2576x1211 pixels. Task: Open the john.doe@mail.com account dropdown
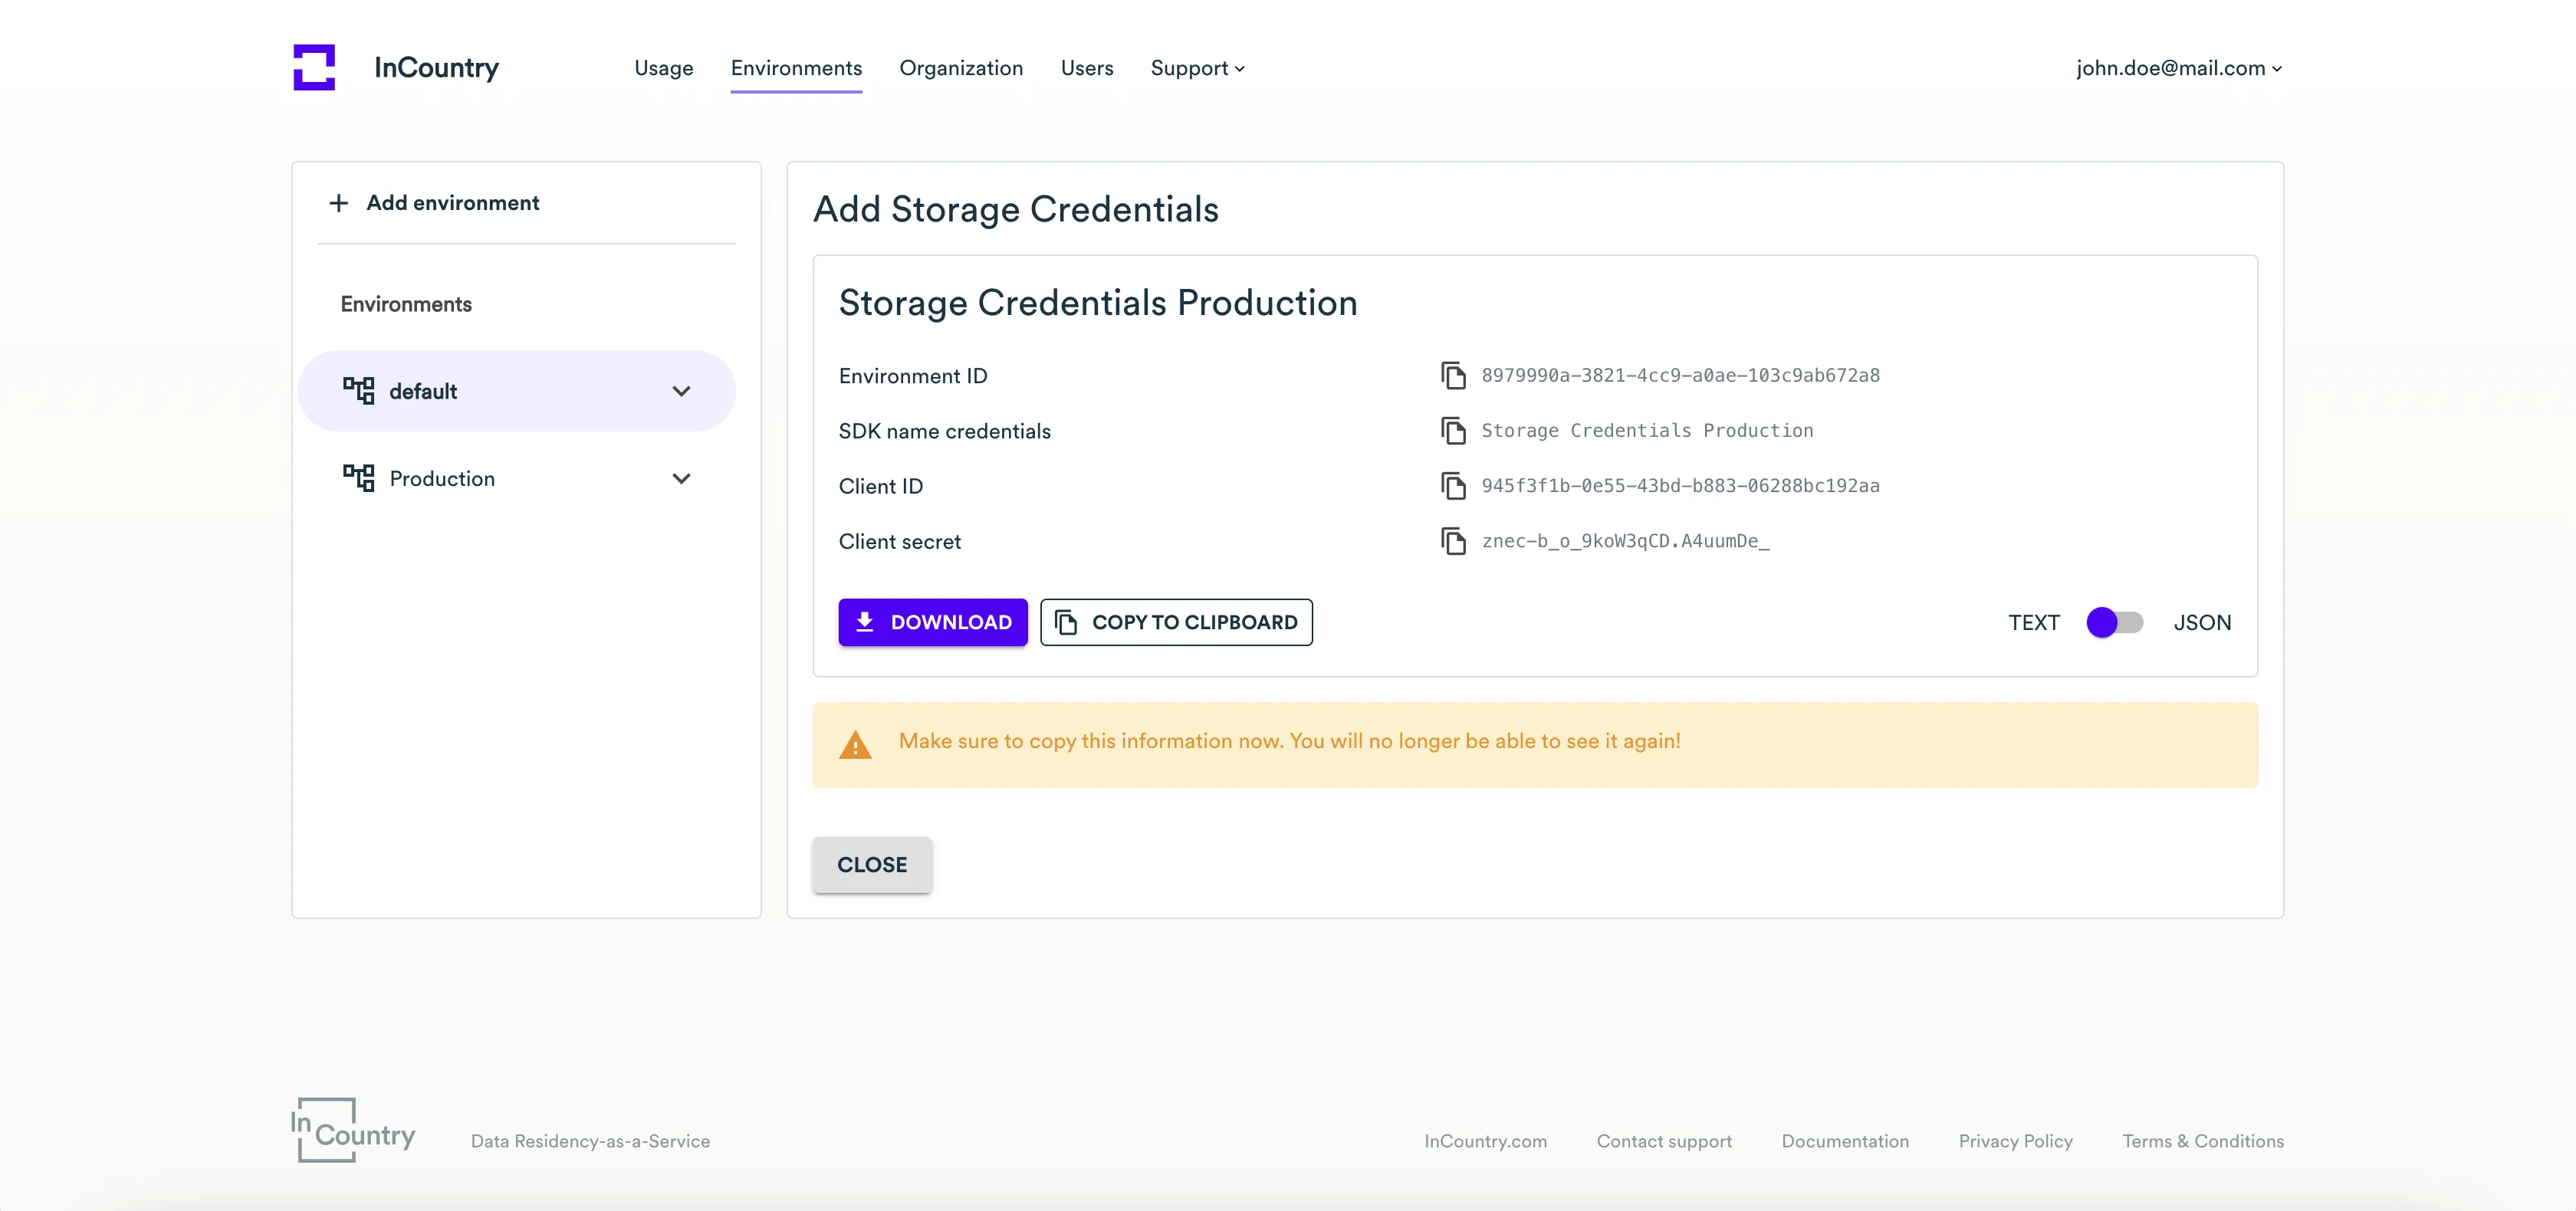point(2178,68)
